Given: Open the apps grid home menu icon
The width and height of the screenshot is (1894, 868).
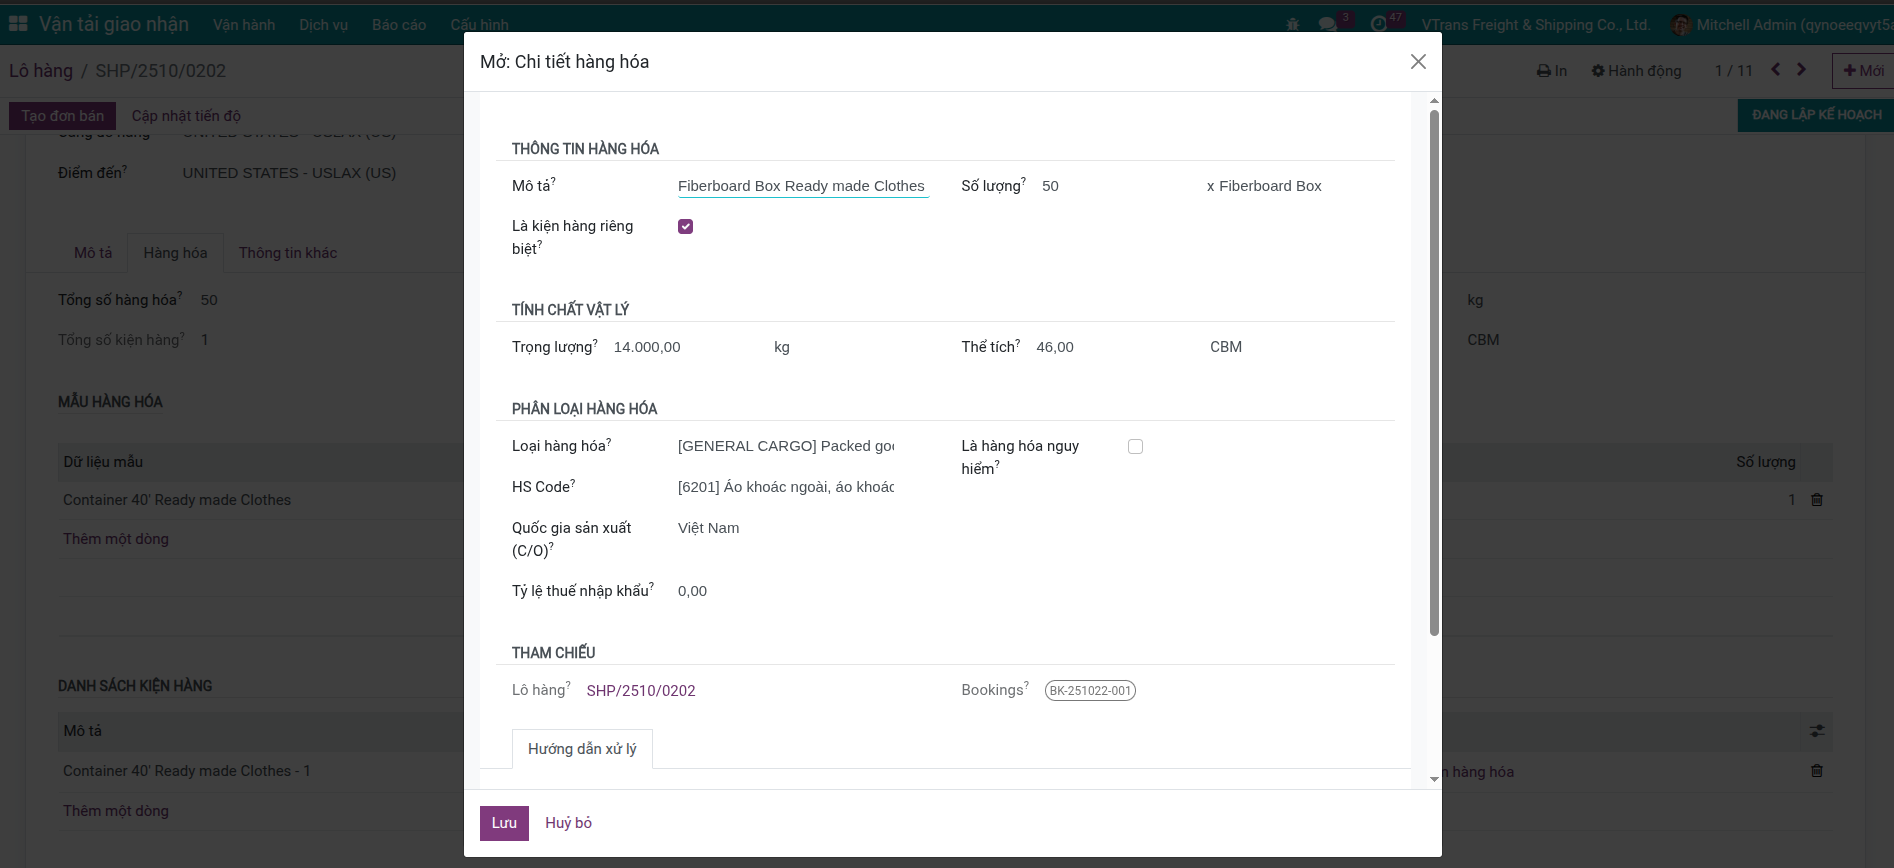Looking at the screenshot, I should (x=18, y=24).
